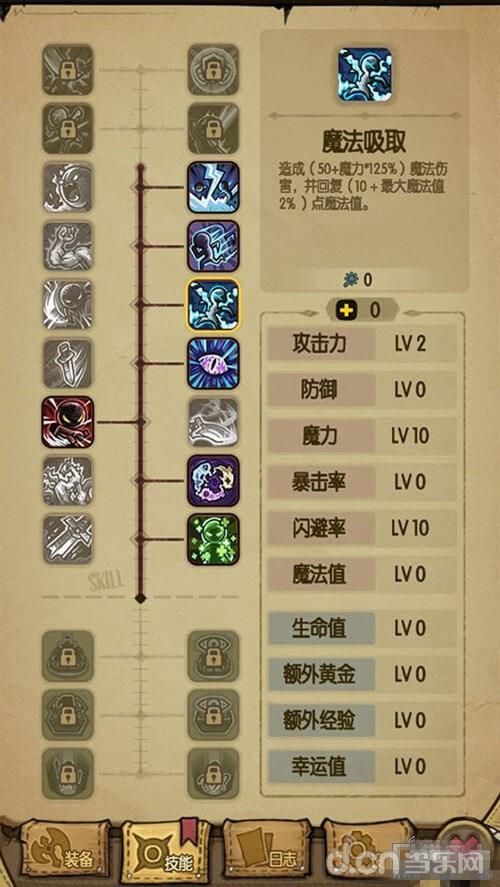Select the lightning bolt skill icon
Screen dimensions: 500x887
point(213,187)
